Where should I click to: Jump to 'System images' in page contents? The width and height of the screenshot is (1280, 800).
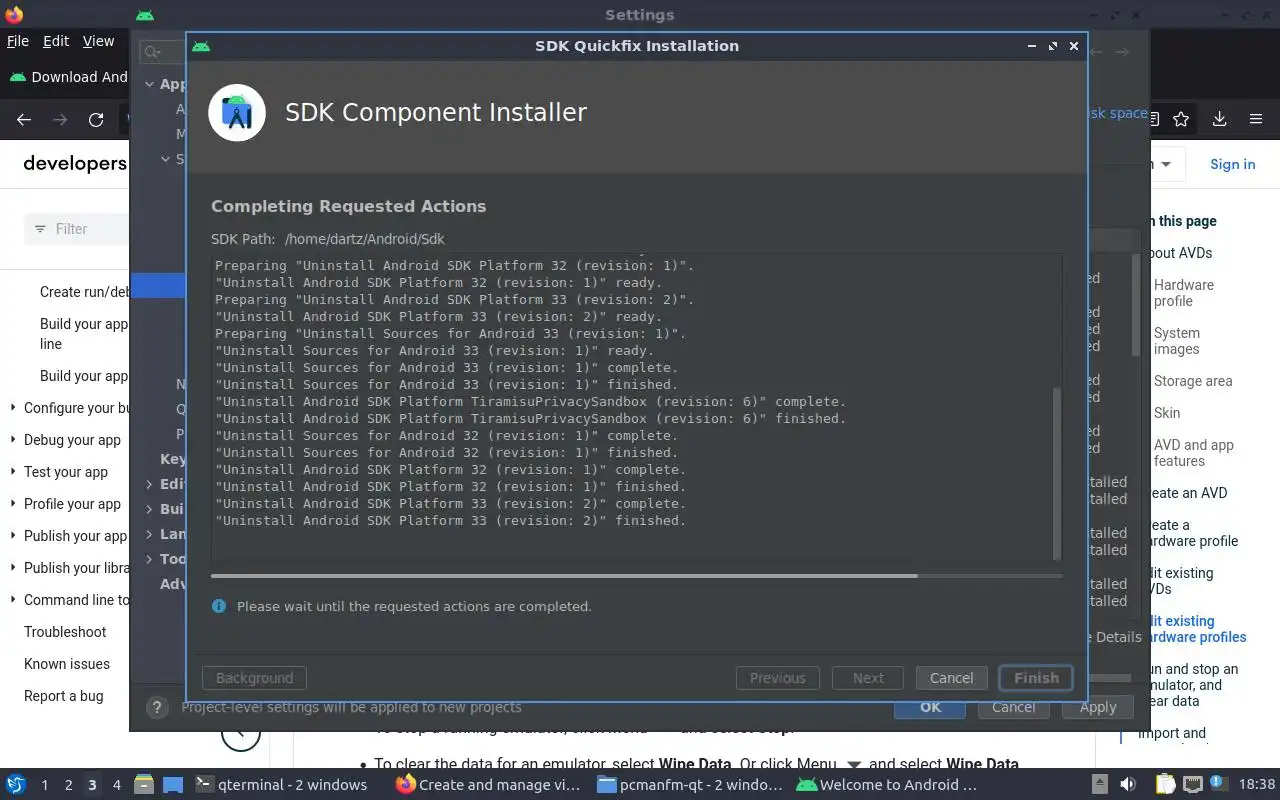1177,341
